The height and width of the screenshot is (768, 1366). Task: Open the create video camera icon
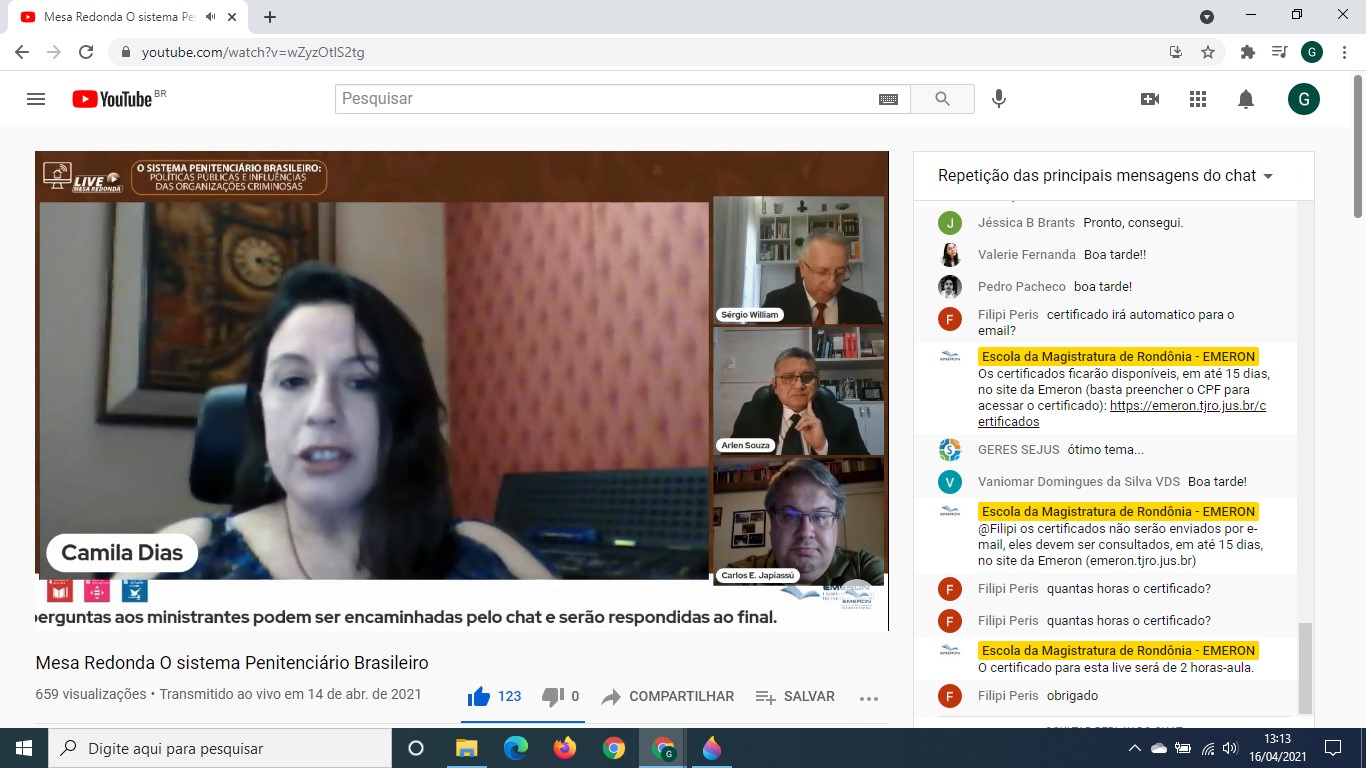click(x=1150, y=99)
